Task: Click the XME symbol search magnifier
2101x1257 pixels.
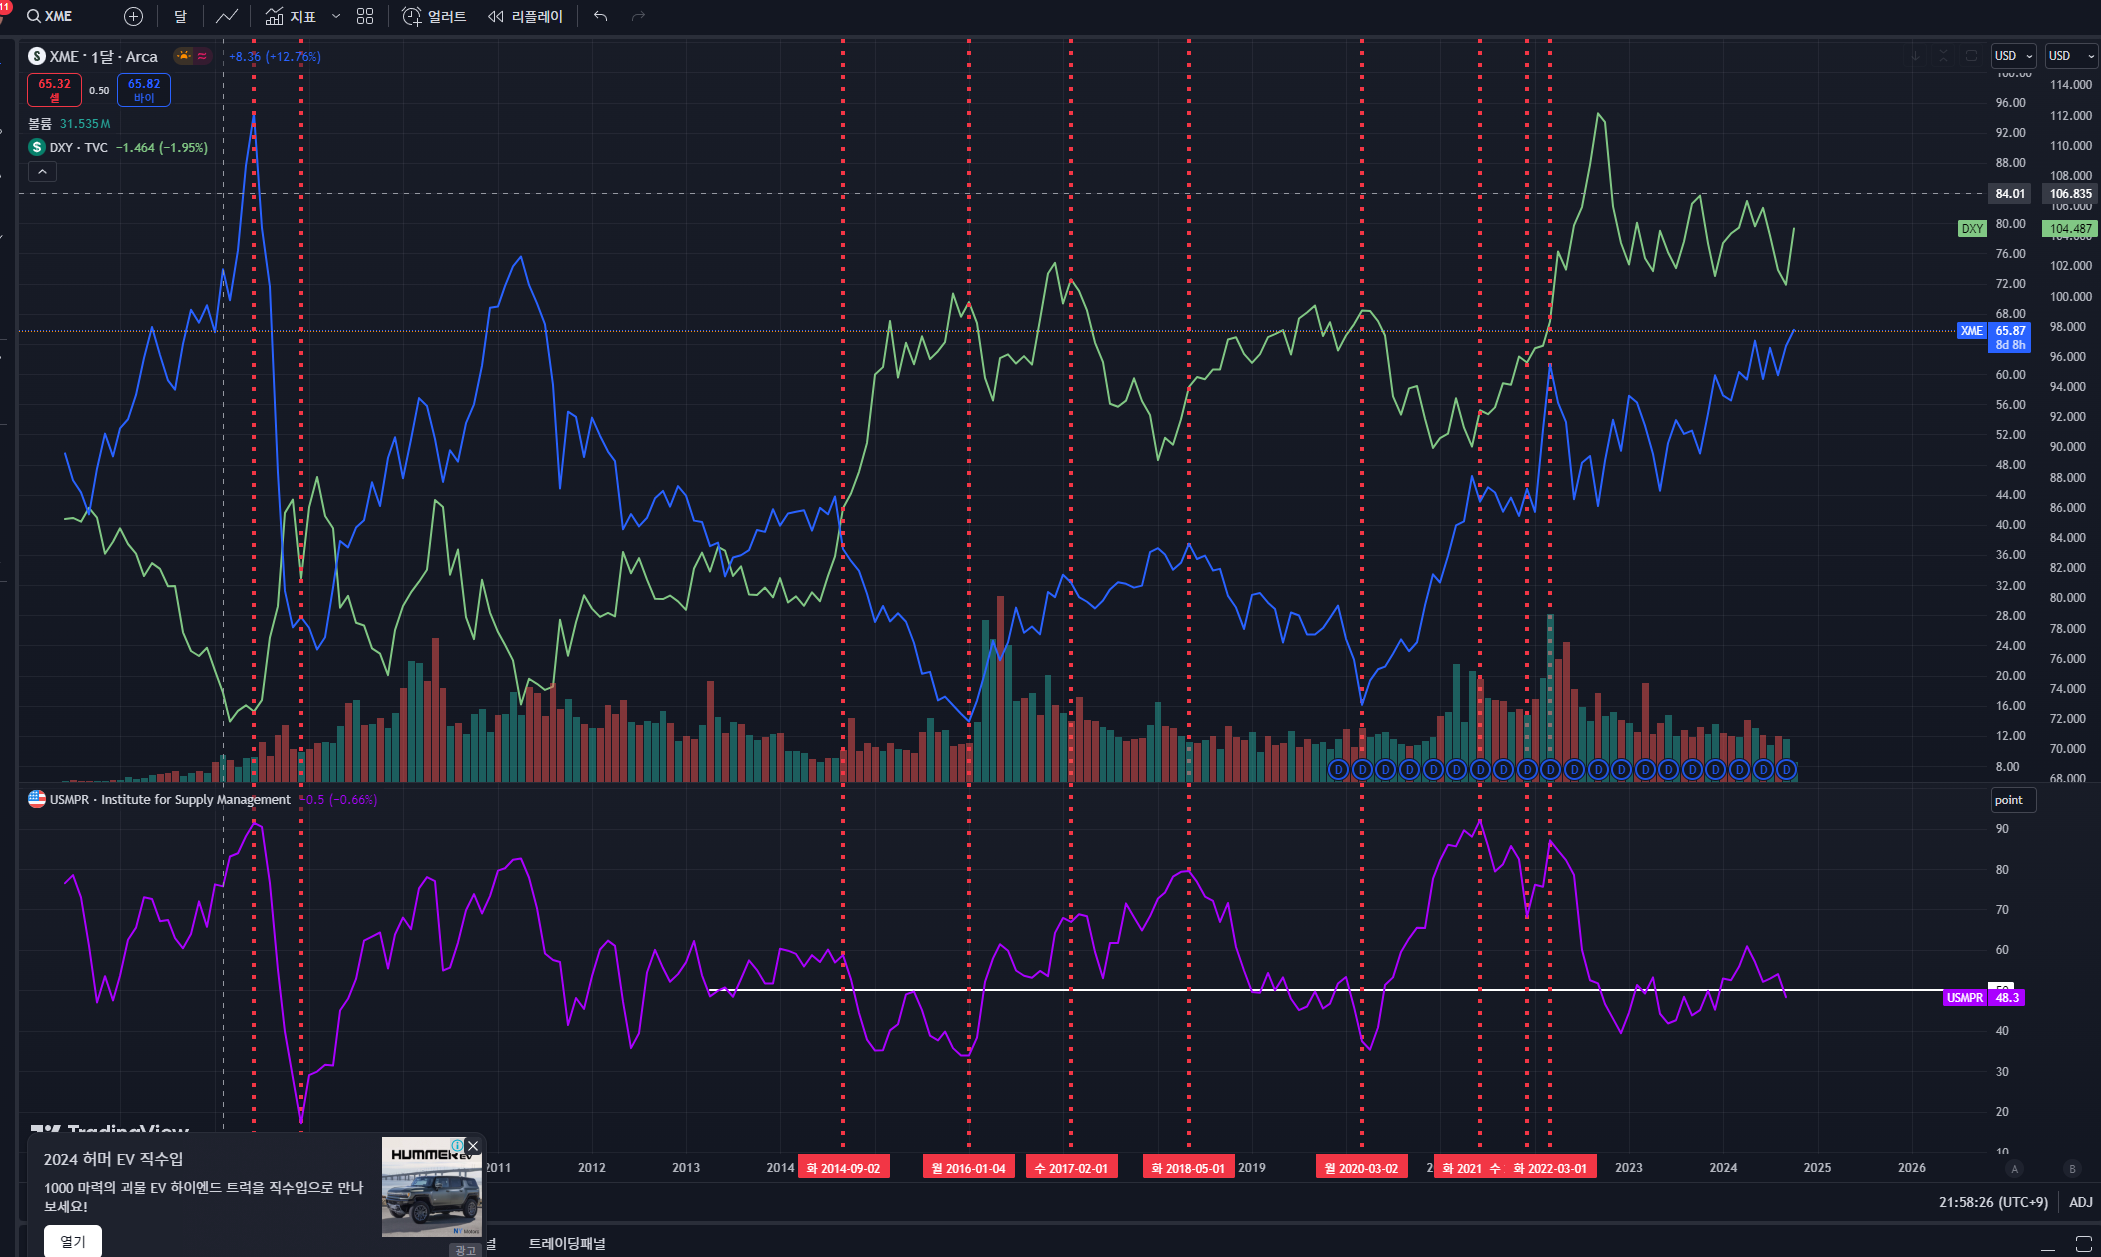Action: [34, 16]
